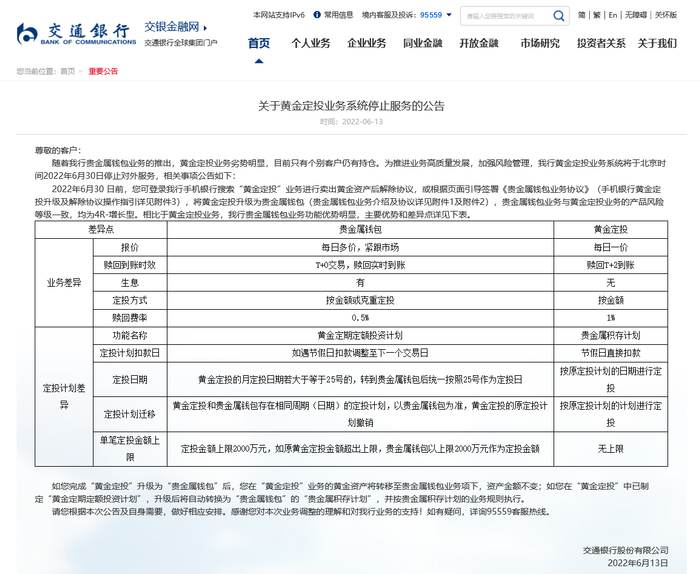This screenshot has height=574, width=700.
Task: Click the T+0交易，赎回实时到账 cell
Action: tap(360, 265)
